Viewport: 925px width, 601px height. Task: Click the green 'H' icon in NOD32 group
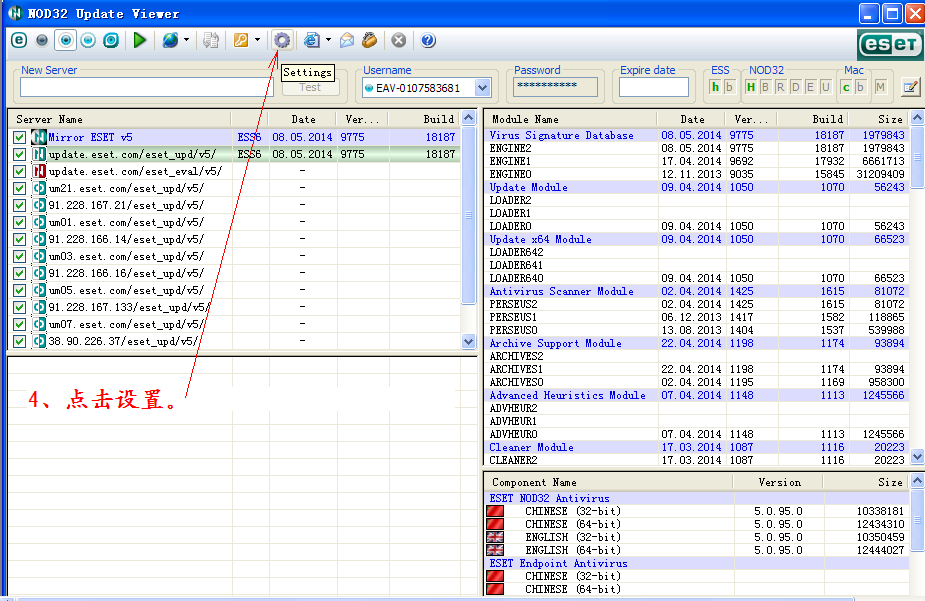(750, 87)
